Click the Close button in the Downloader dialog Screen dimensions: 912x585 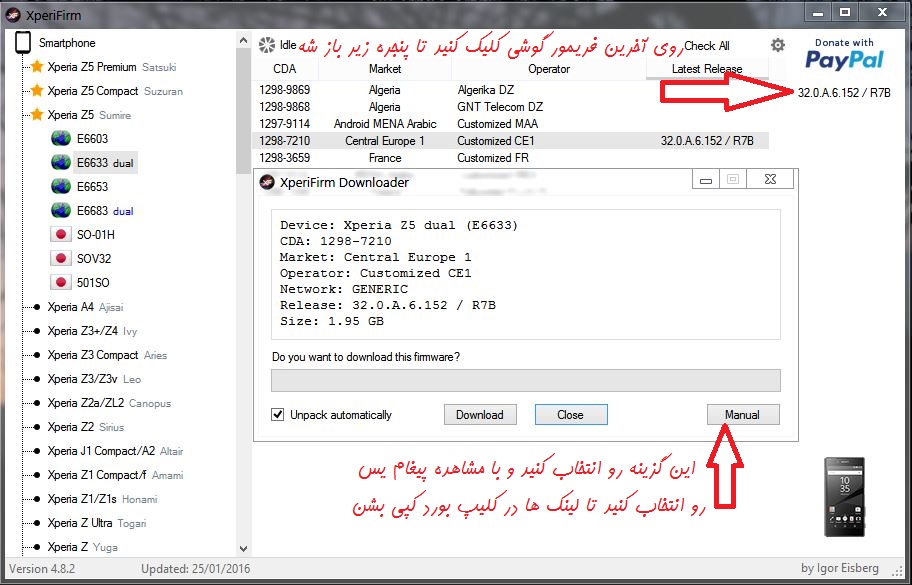571,415
